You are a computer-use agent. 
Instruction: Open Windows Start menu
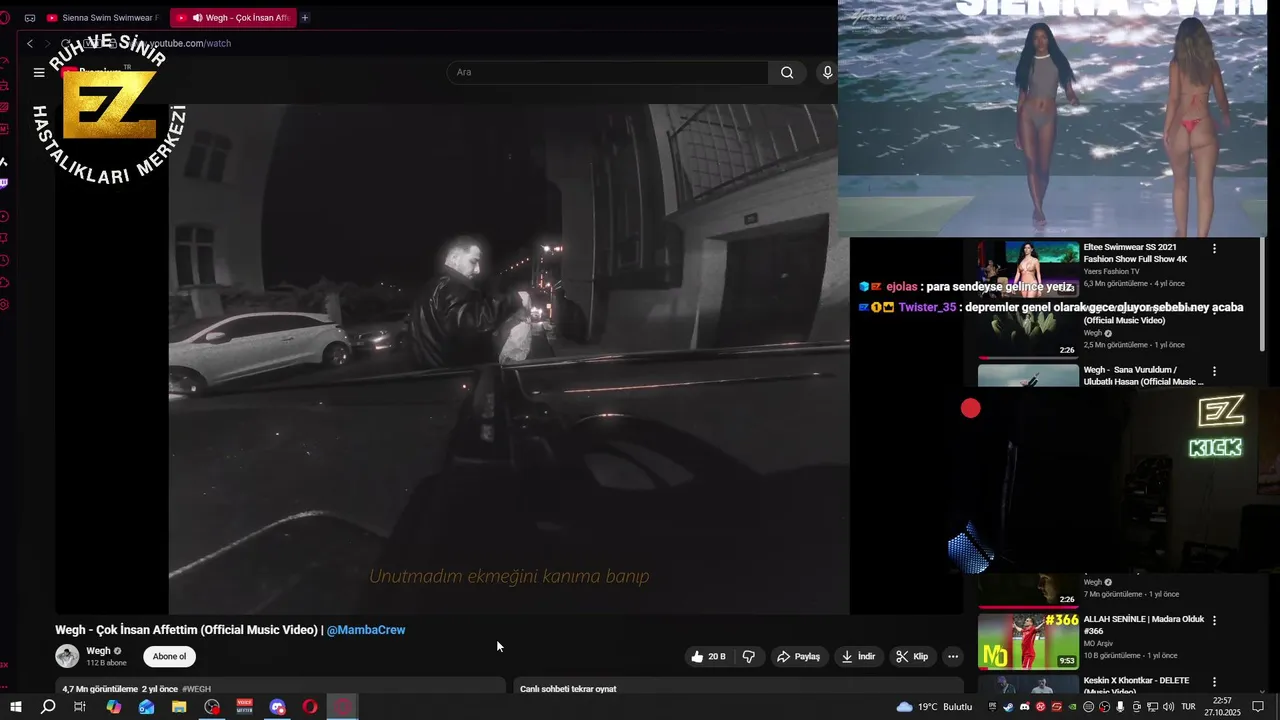click(x=16, y=707)
